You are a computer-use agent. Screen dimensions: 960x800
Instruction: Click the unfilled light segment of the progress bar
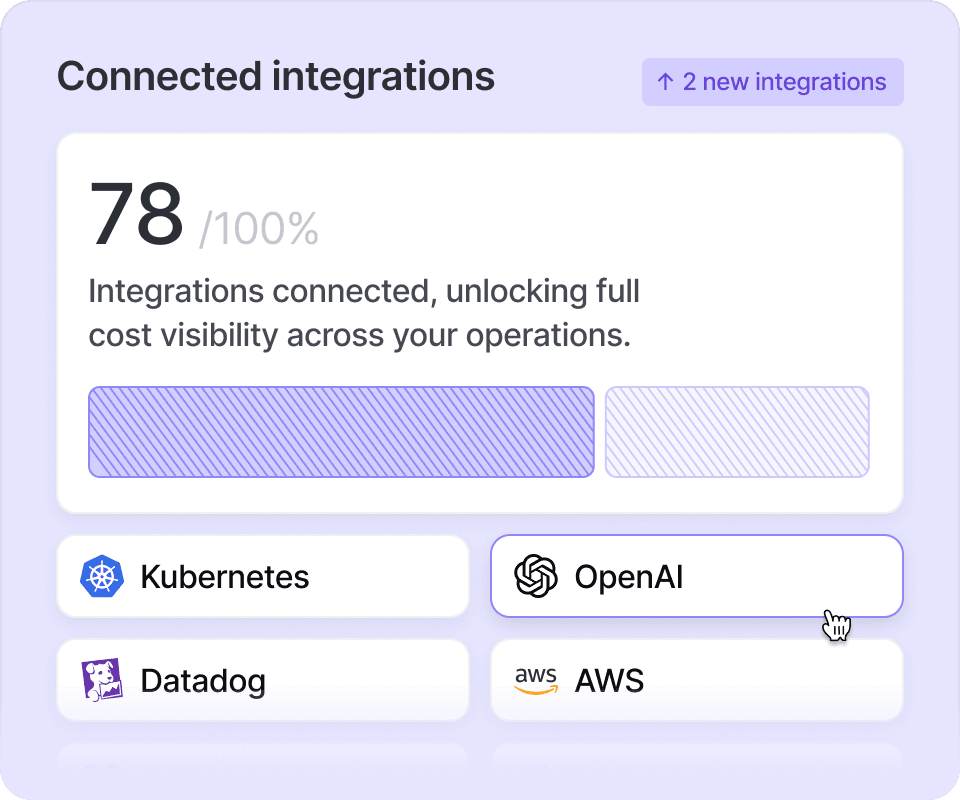pos(737,432)
